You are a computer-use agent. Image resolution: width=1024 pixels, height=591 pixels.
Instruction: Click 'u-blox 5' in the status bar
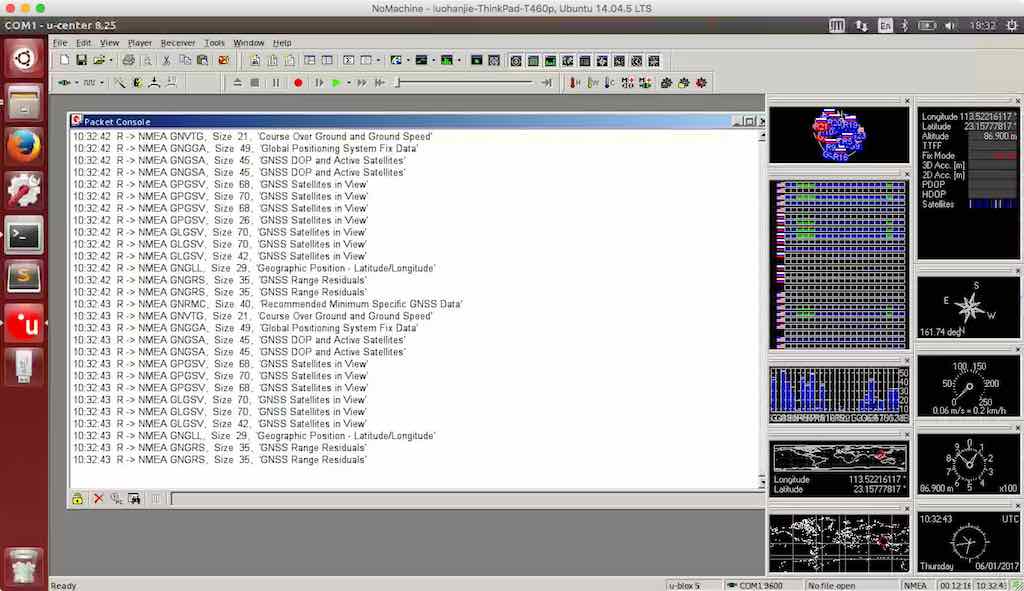[x=684, y=586]
